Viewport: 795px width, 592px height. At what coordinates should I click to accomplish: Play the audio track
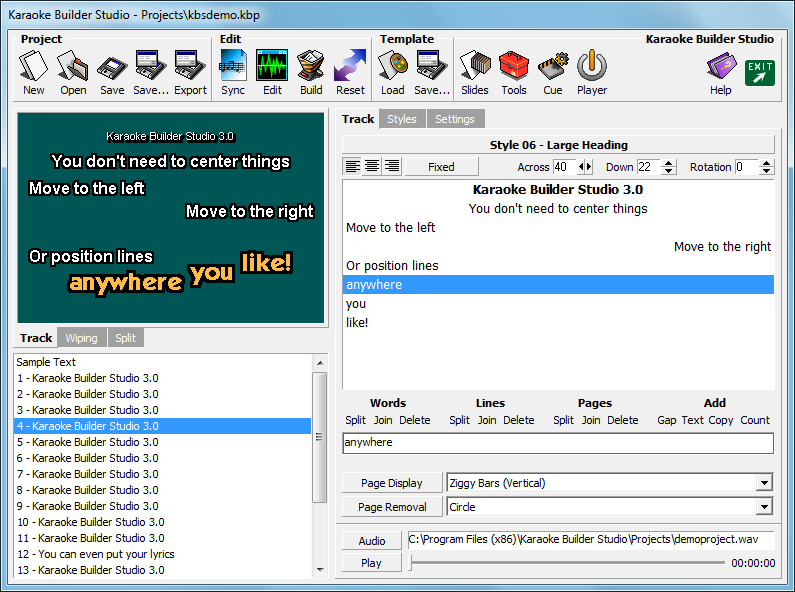point(372,563)
